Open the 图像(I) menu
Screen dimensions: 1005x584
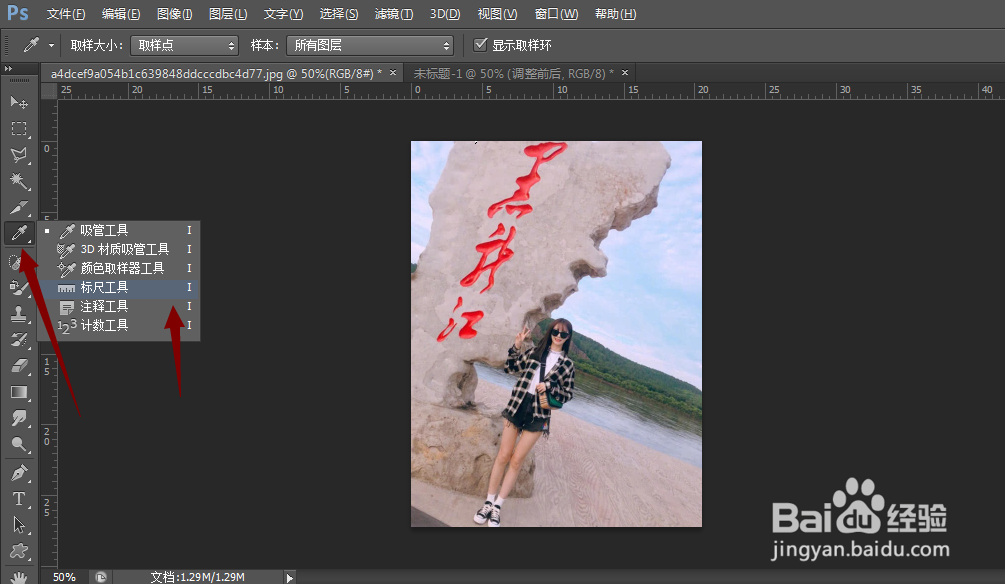pos(174,13)
